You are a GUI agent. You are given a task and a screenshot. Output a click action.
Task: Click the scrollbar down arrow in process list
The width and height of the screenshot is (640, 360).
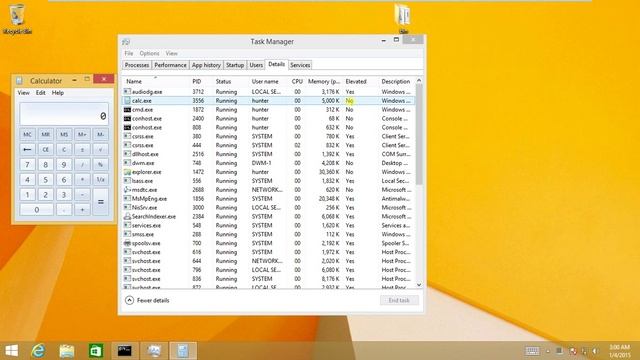pos(419,285)
